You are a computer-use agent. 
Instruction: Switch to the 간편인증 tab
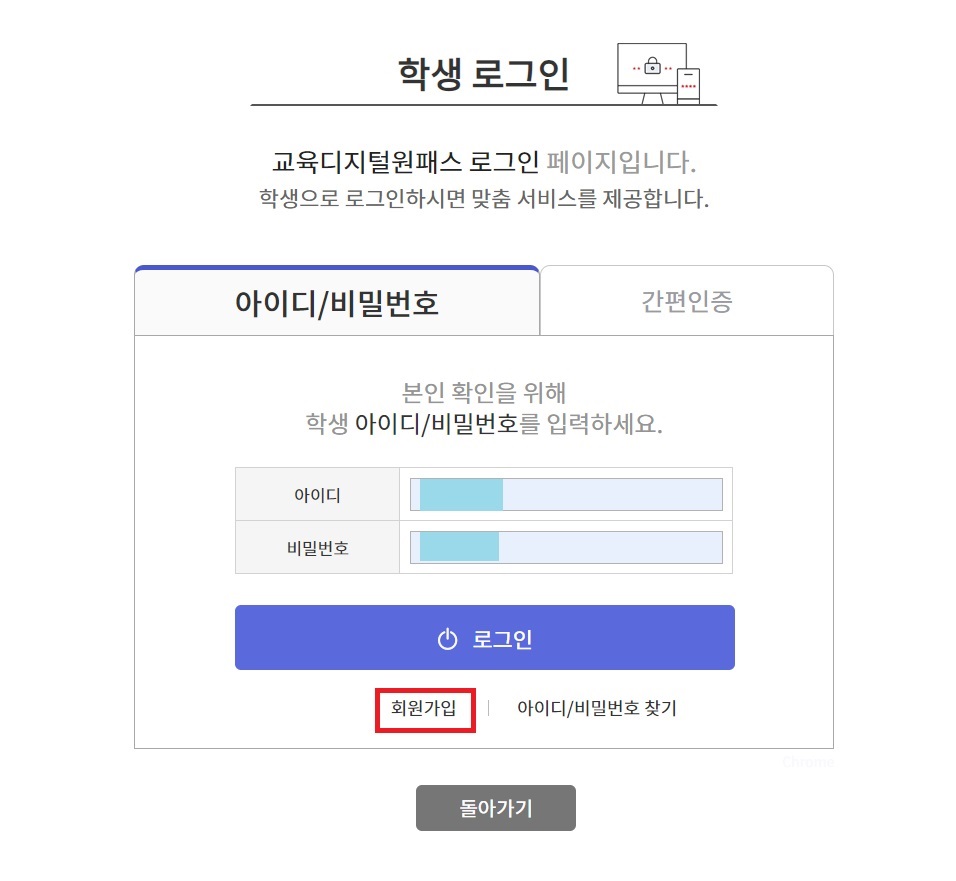click(x=686, y=300)
